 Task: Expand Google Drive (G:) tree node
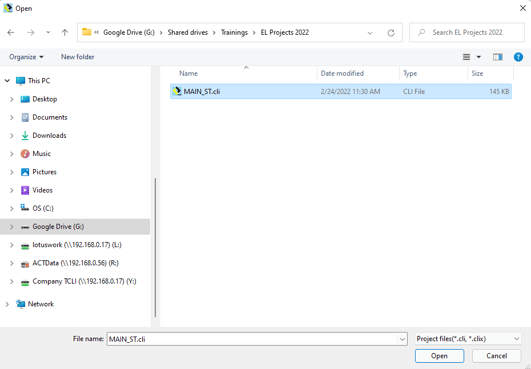[x=12, y=227]
